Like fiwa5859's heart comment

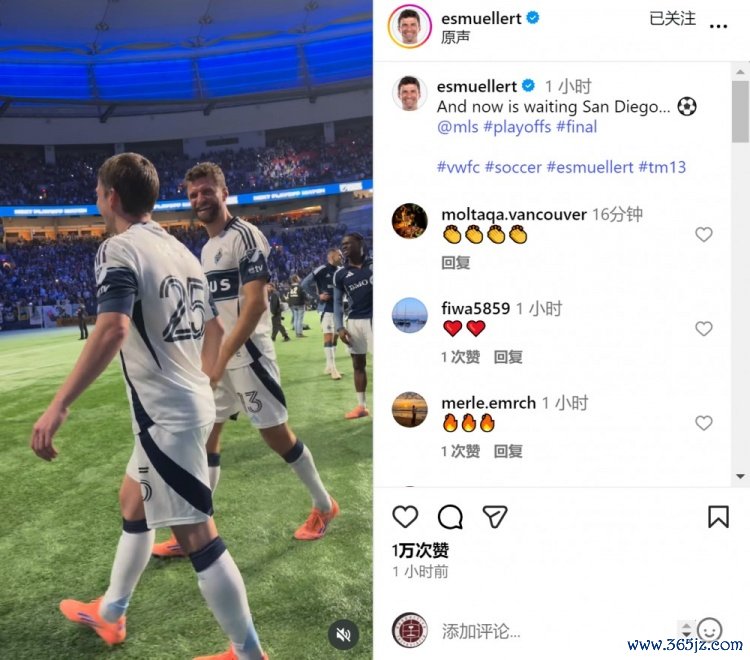704,329
